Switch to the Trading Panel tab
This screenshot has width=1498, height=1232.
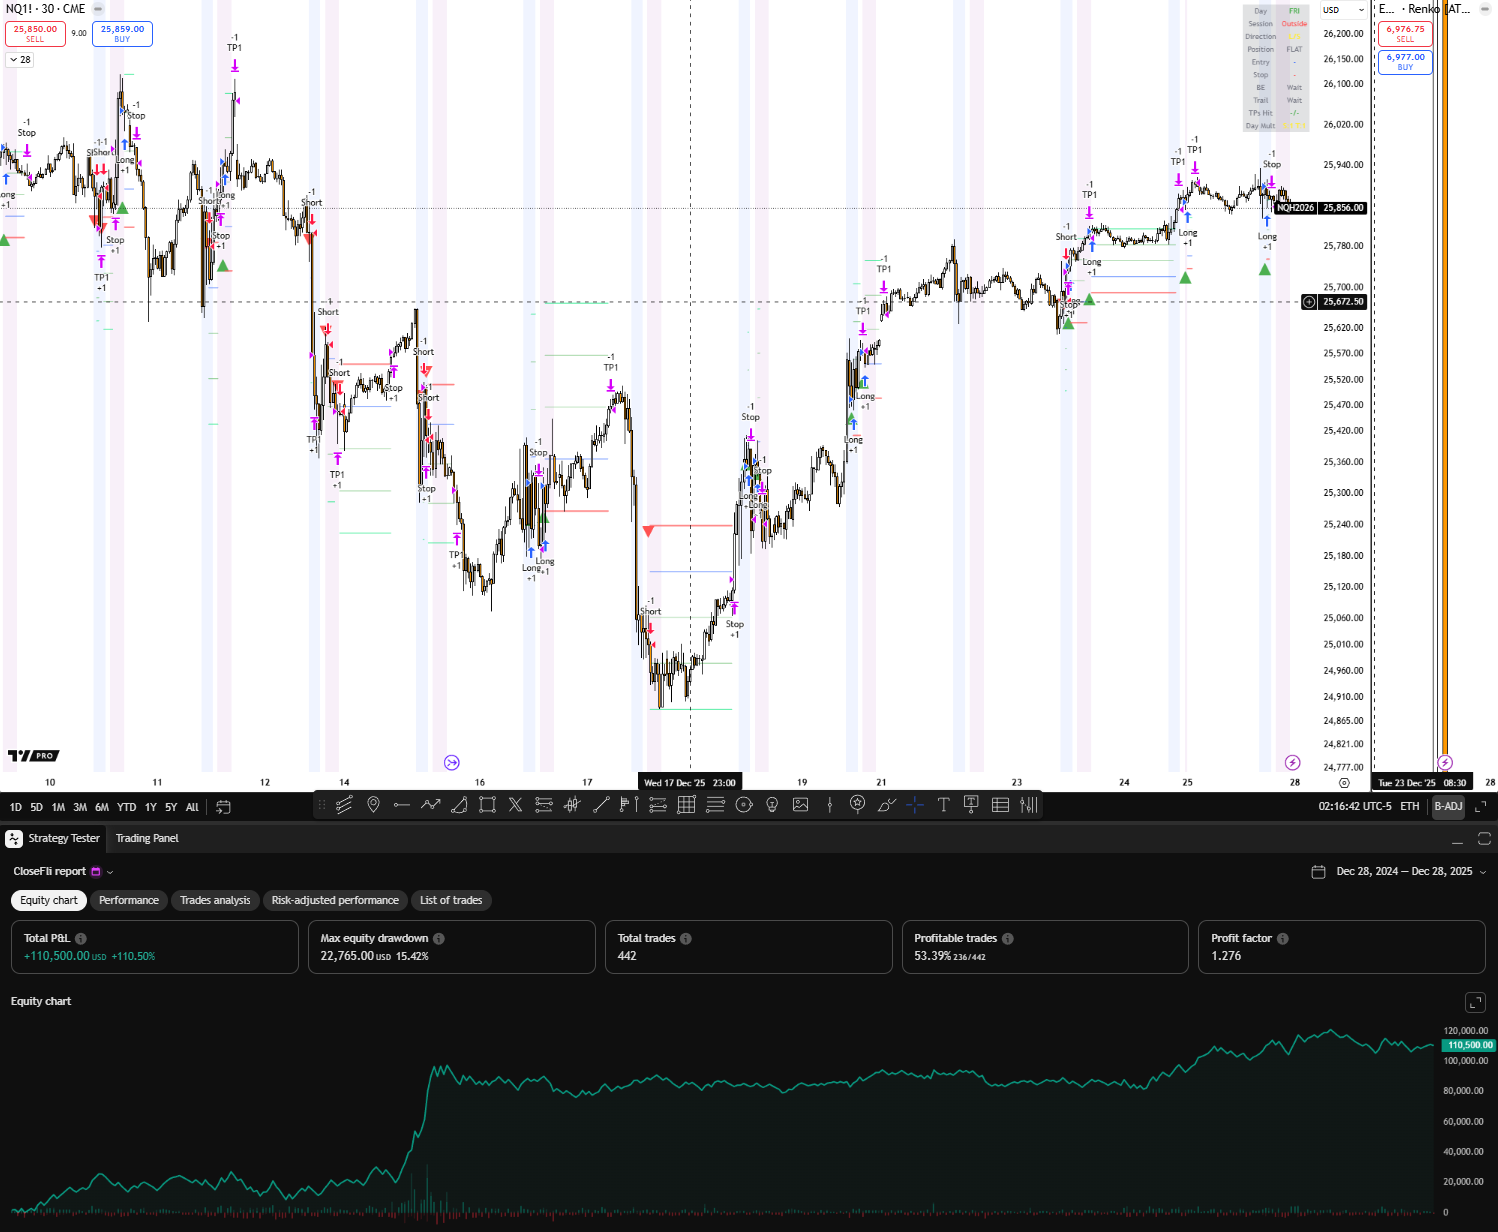pyautogui.click(x=147, y=839)
